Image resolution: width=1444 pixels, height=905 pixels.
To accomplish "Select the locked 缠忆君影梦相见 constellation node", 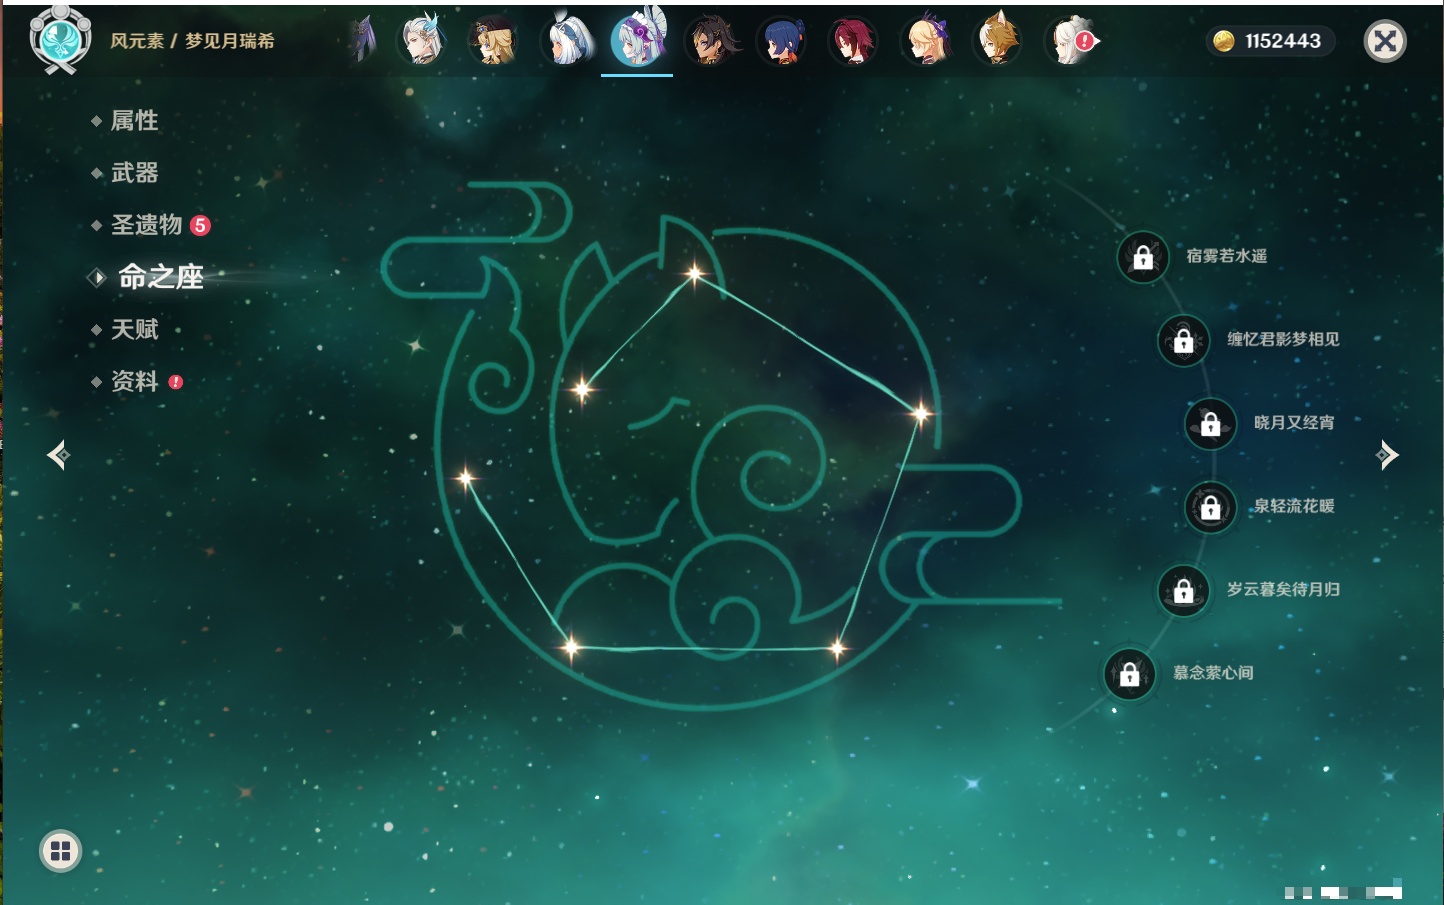I will (x=1184, y=341).
